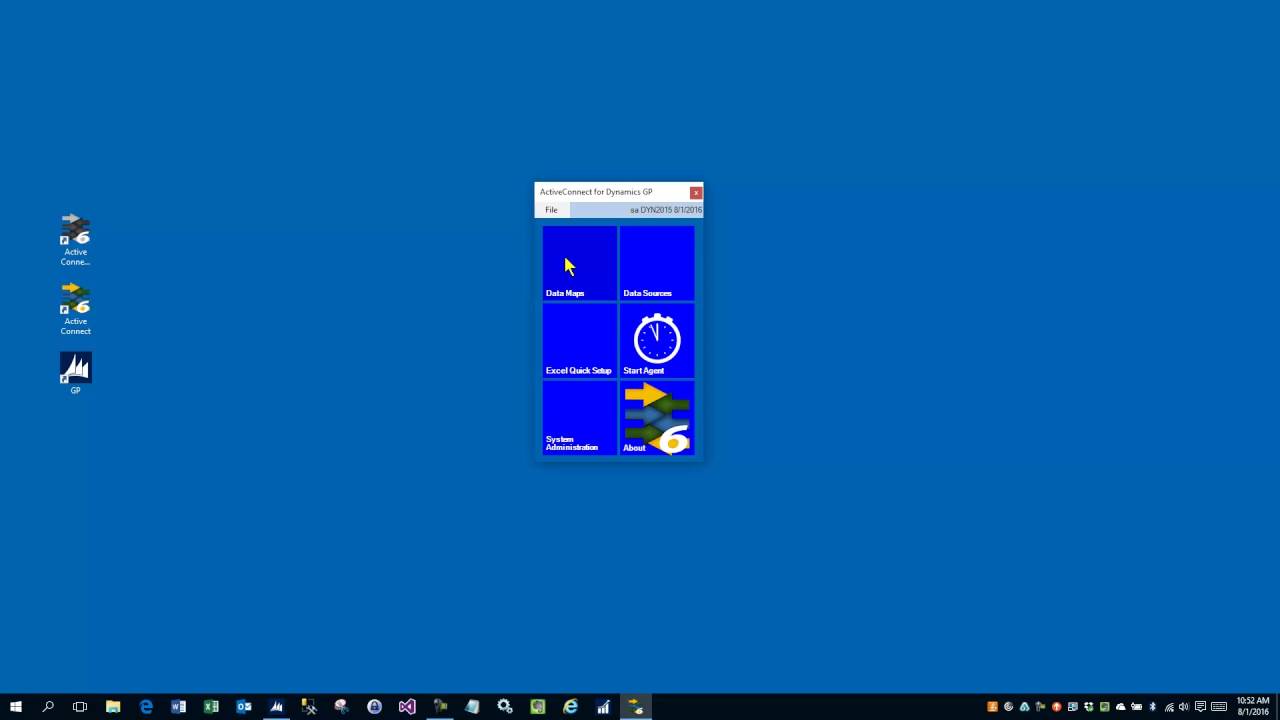Launch Visual Studio from the taskbar
1280x720 pixels.
pyautogui.click(x=407, y=707)
